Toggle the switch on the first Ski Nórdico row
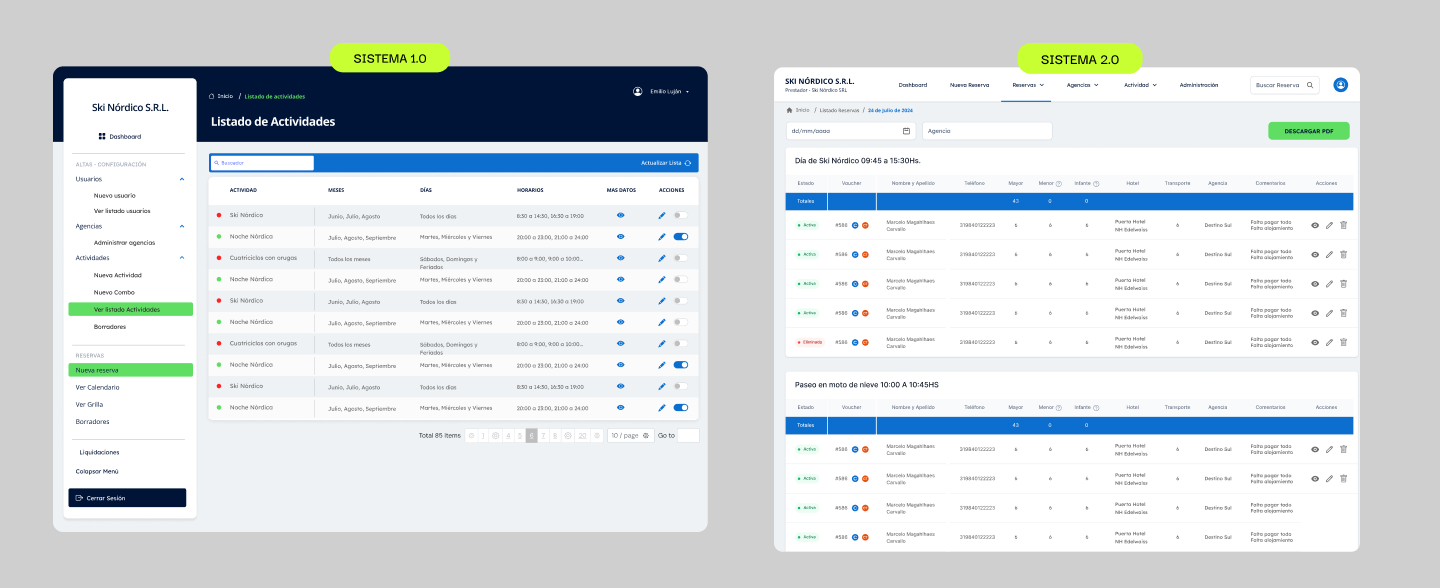Viewport: 1440px width, 588px height. point(681,215)
